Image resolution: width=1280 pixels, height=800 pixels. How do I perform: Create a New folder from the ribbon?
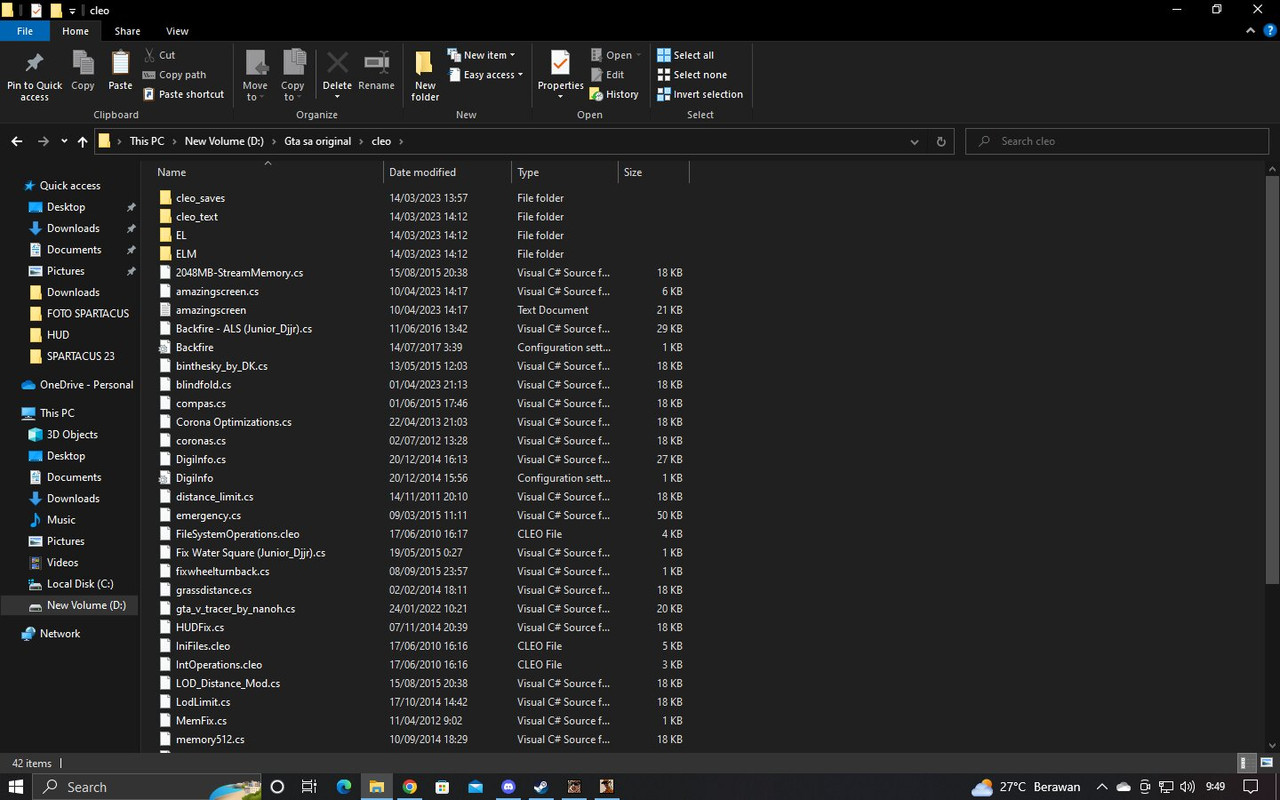click(x=425, y=76)
